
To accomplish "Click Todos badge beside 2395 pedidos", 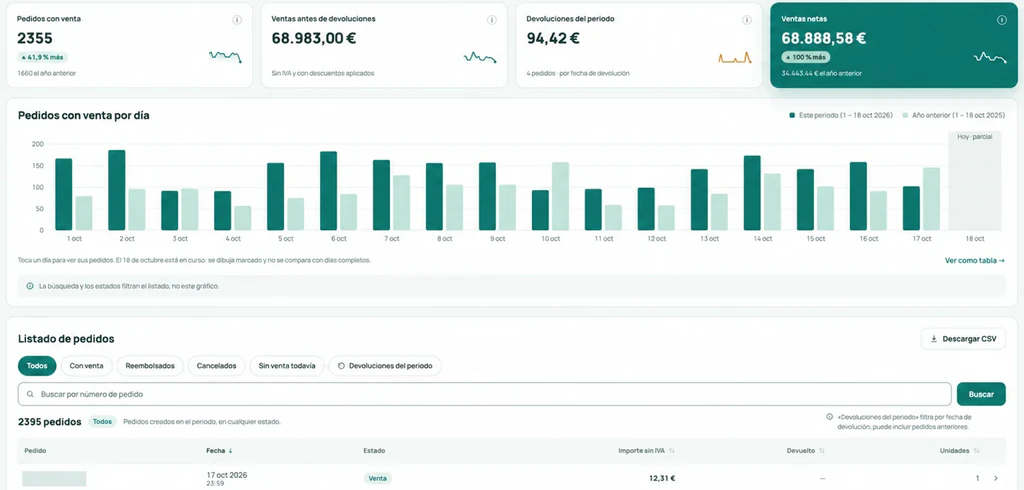I will click(102, 422).
